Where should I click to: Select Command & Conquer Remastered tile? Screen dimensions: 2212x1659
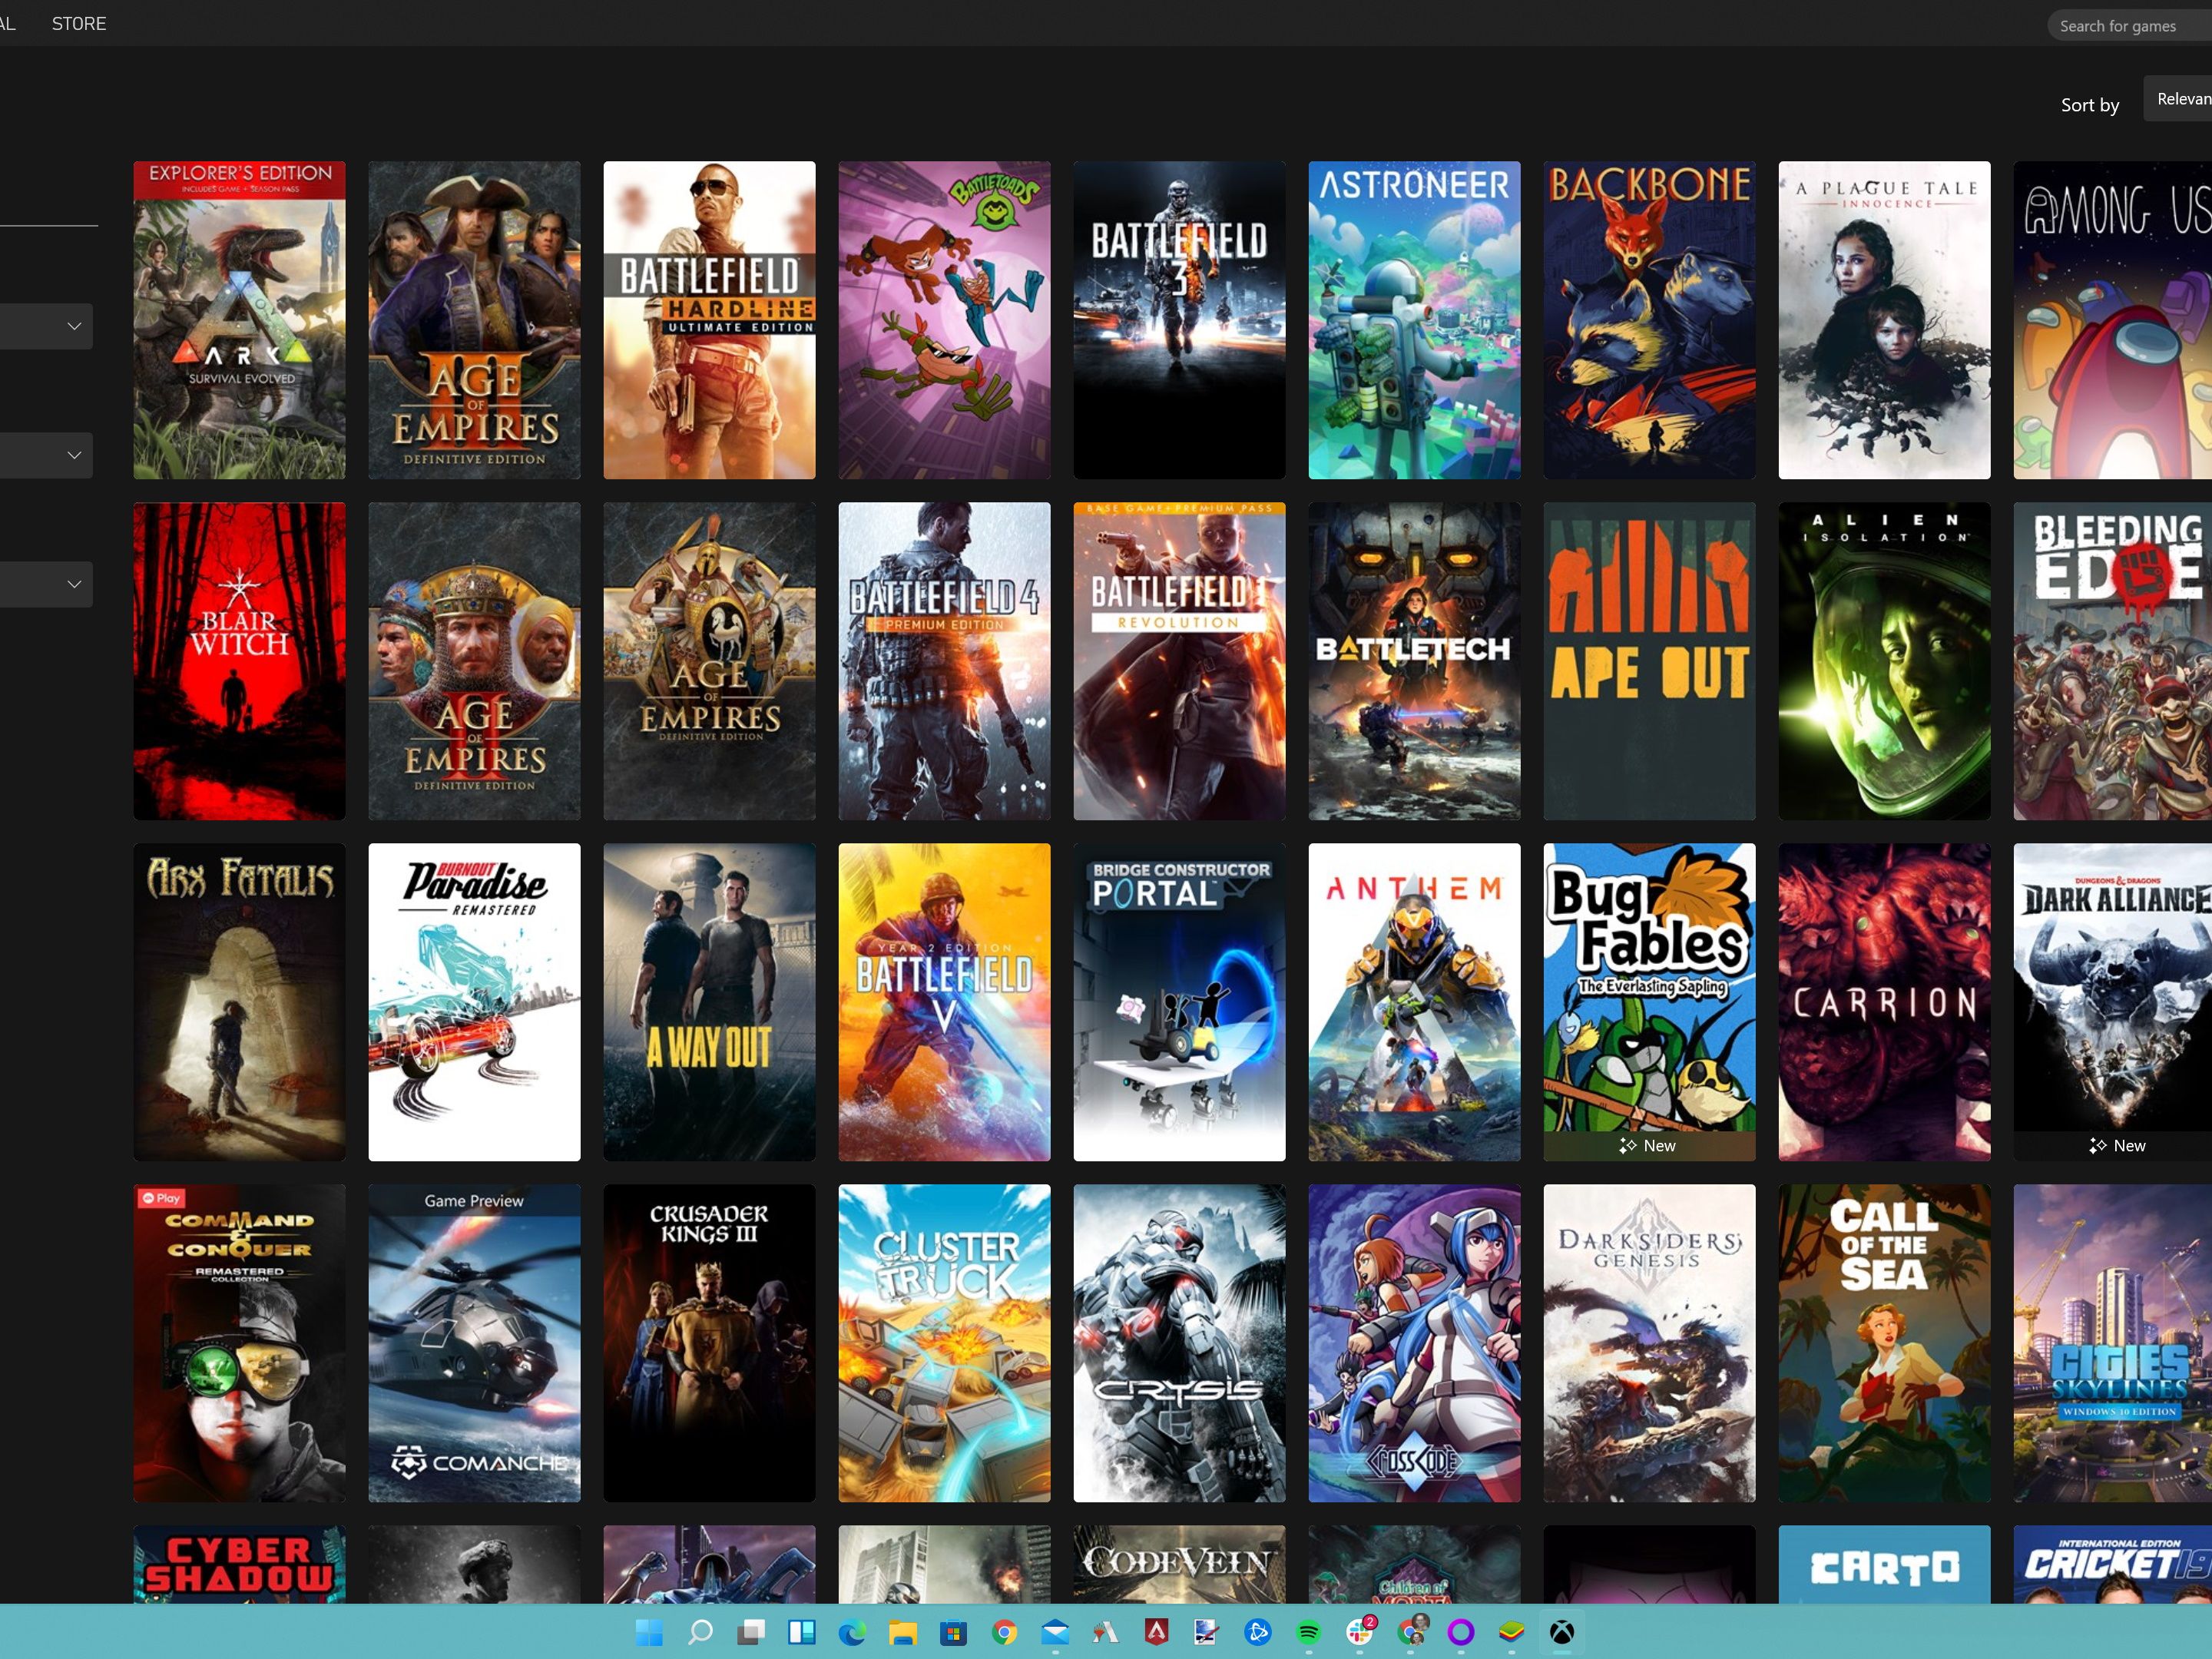click(239, 1342)
